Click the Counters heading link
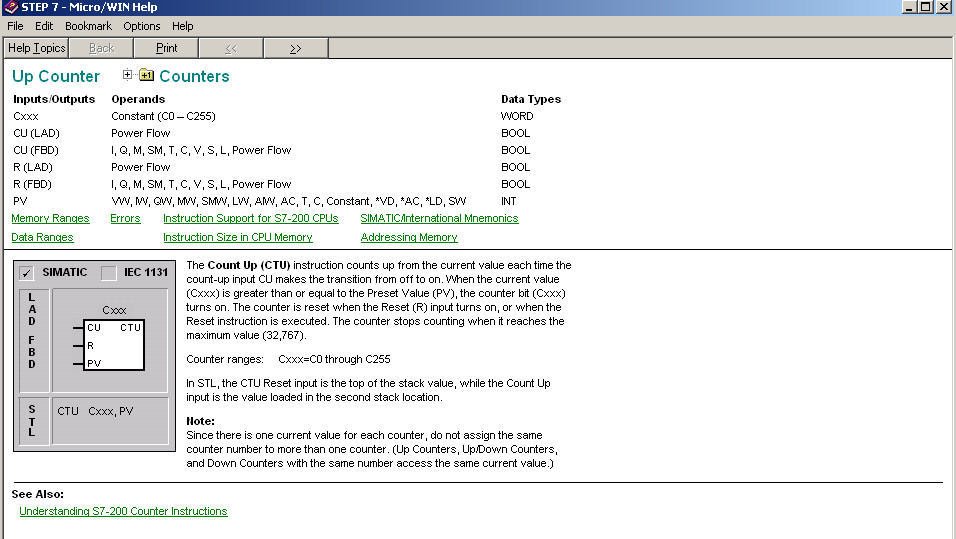The height and width of the screenshot is (539, 956). click(x=194, y=76)
